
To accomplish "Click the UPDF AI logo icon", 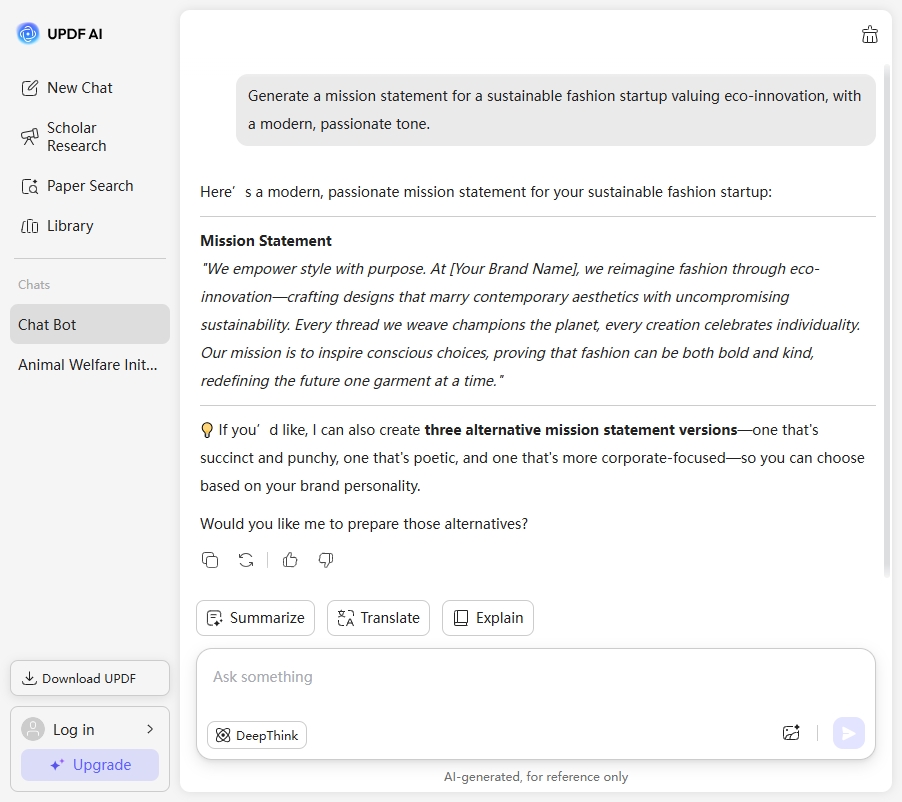I will [28, 34].
